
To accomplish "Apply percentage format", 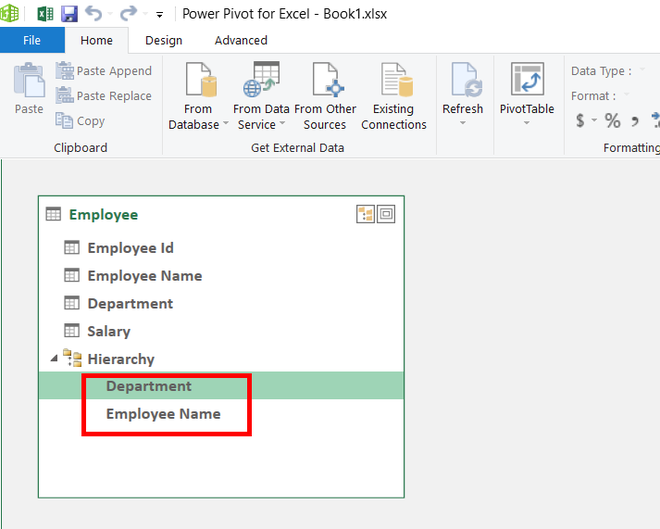I will pyautogui.click(x=612, y=120).
